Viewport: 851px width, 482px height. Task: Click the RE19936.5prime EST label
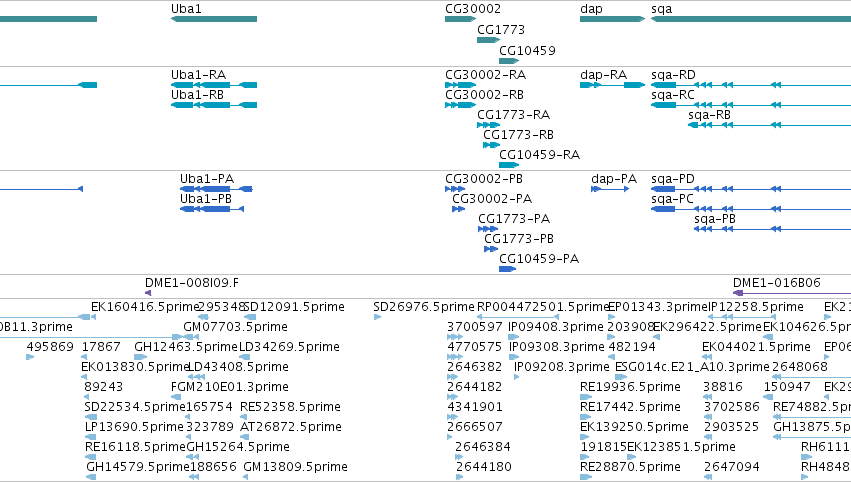[630, 387]
